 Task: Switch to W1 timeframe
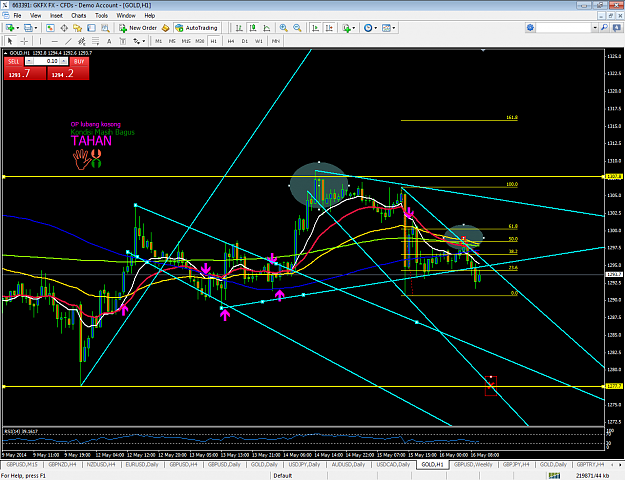click(x=259, y=41)
